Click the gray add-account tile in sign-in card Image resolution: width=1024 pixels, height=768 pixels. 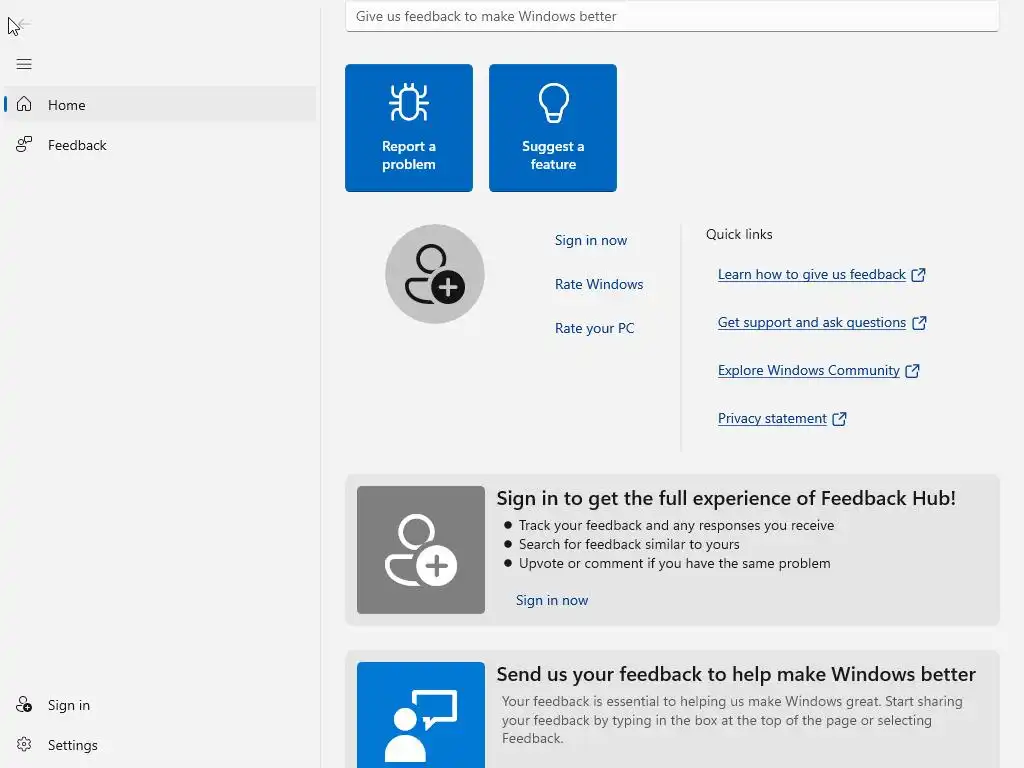[x=421, y=550]
